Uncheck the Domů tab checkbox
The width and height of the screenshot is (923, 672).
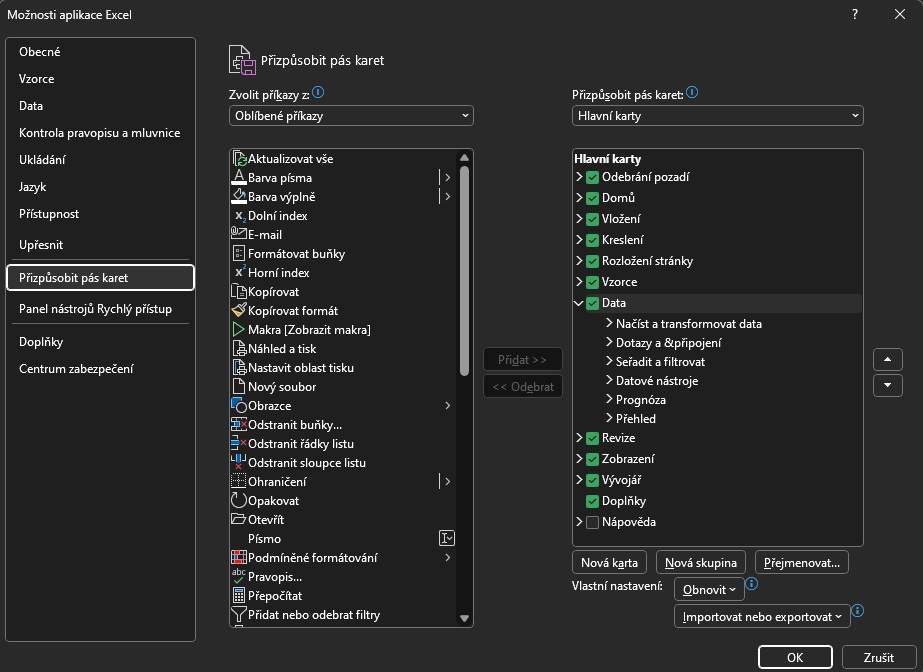592,198
